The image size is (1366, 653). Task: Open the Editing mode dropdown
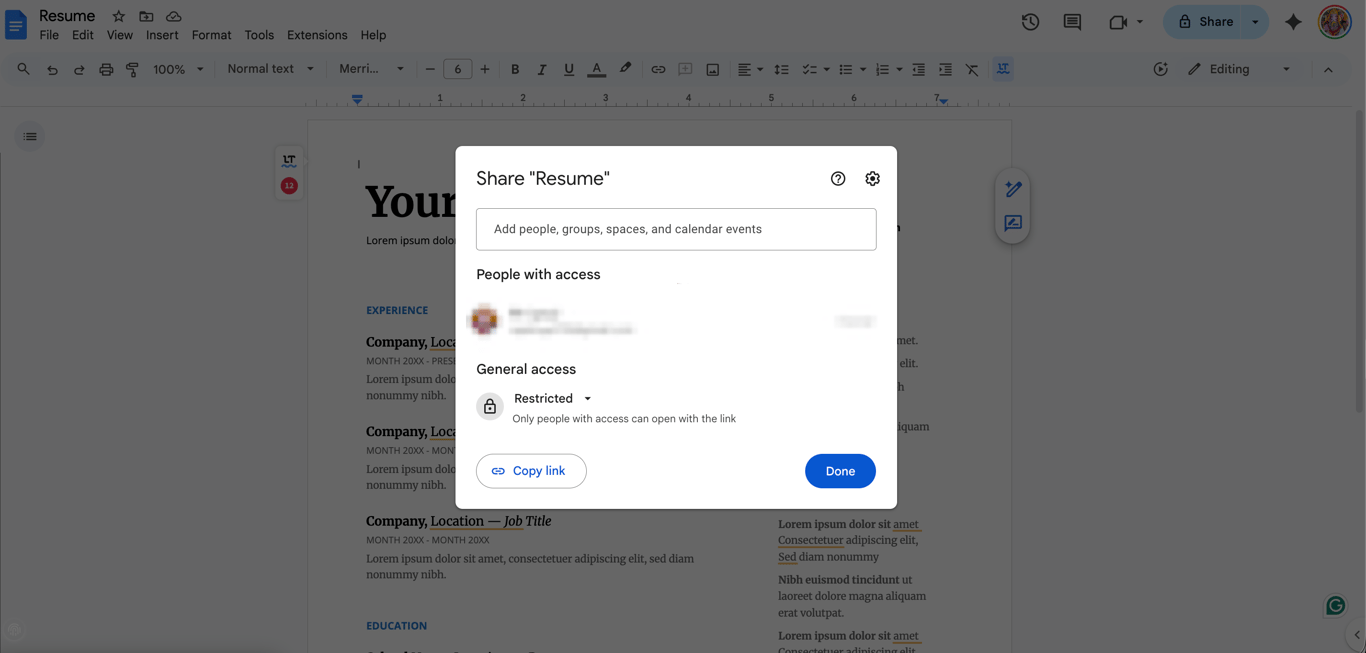click(1239, 69)
